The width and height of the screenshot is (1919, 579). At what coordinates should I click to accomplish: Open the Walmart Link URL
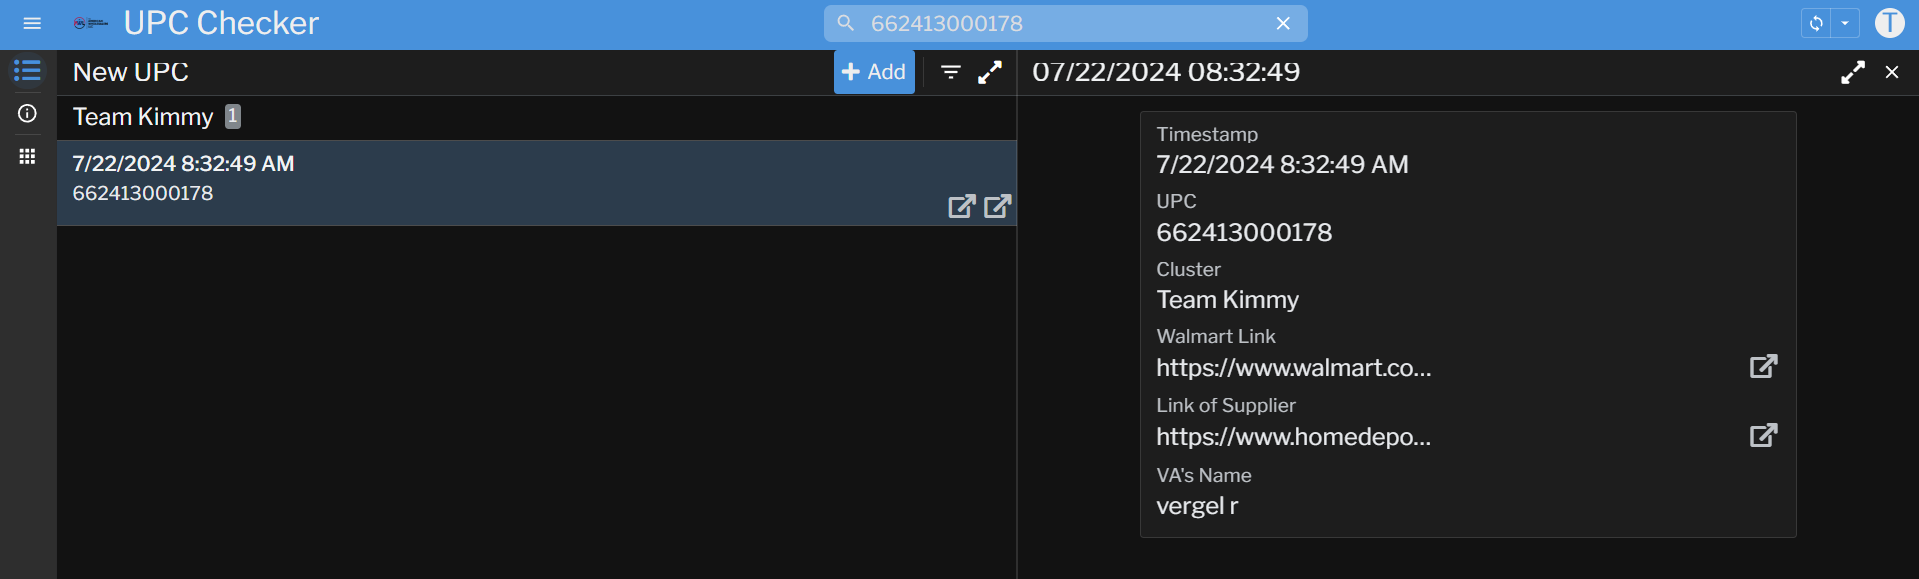[x=1763, y=367]
